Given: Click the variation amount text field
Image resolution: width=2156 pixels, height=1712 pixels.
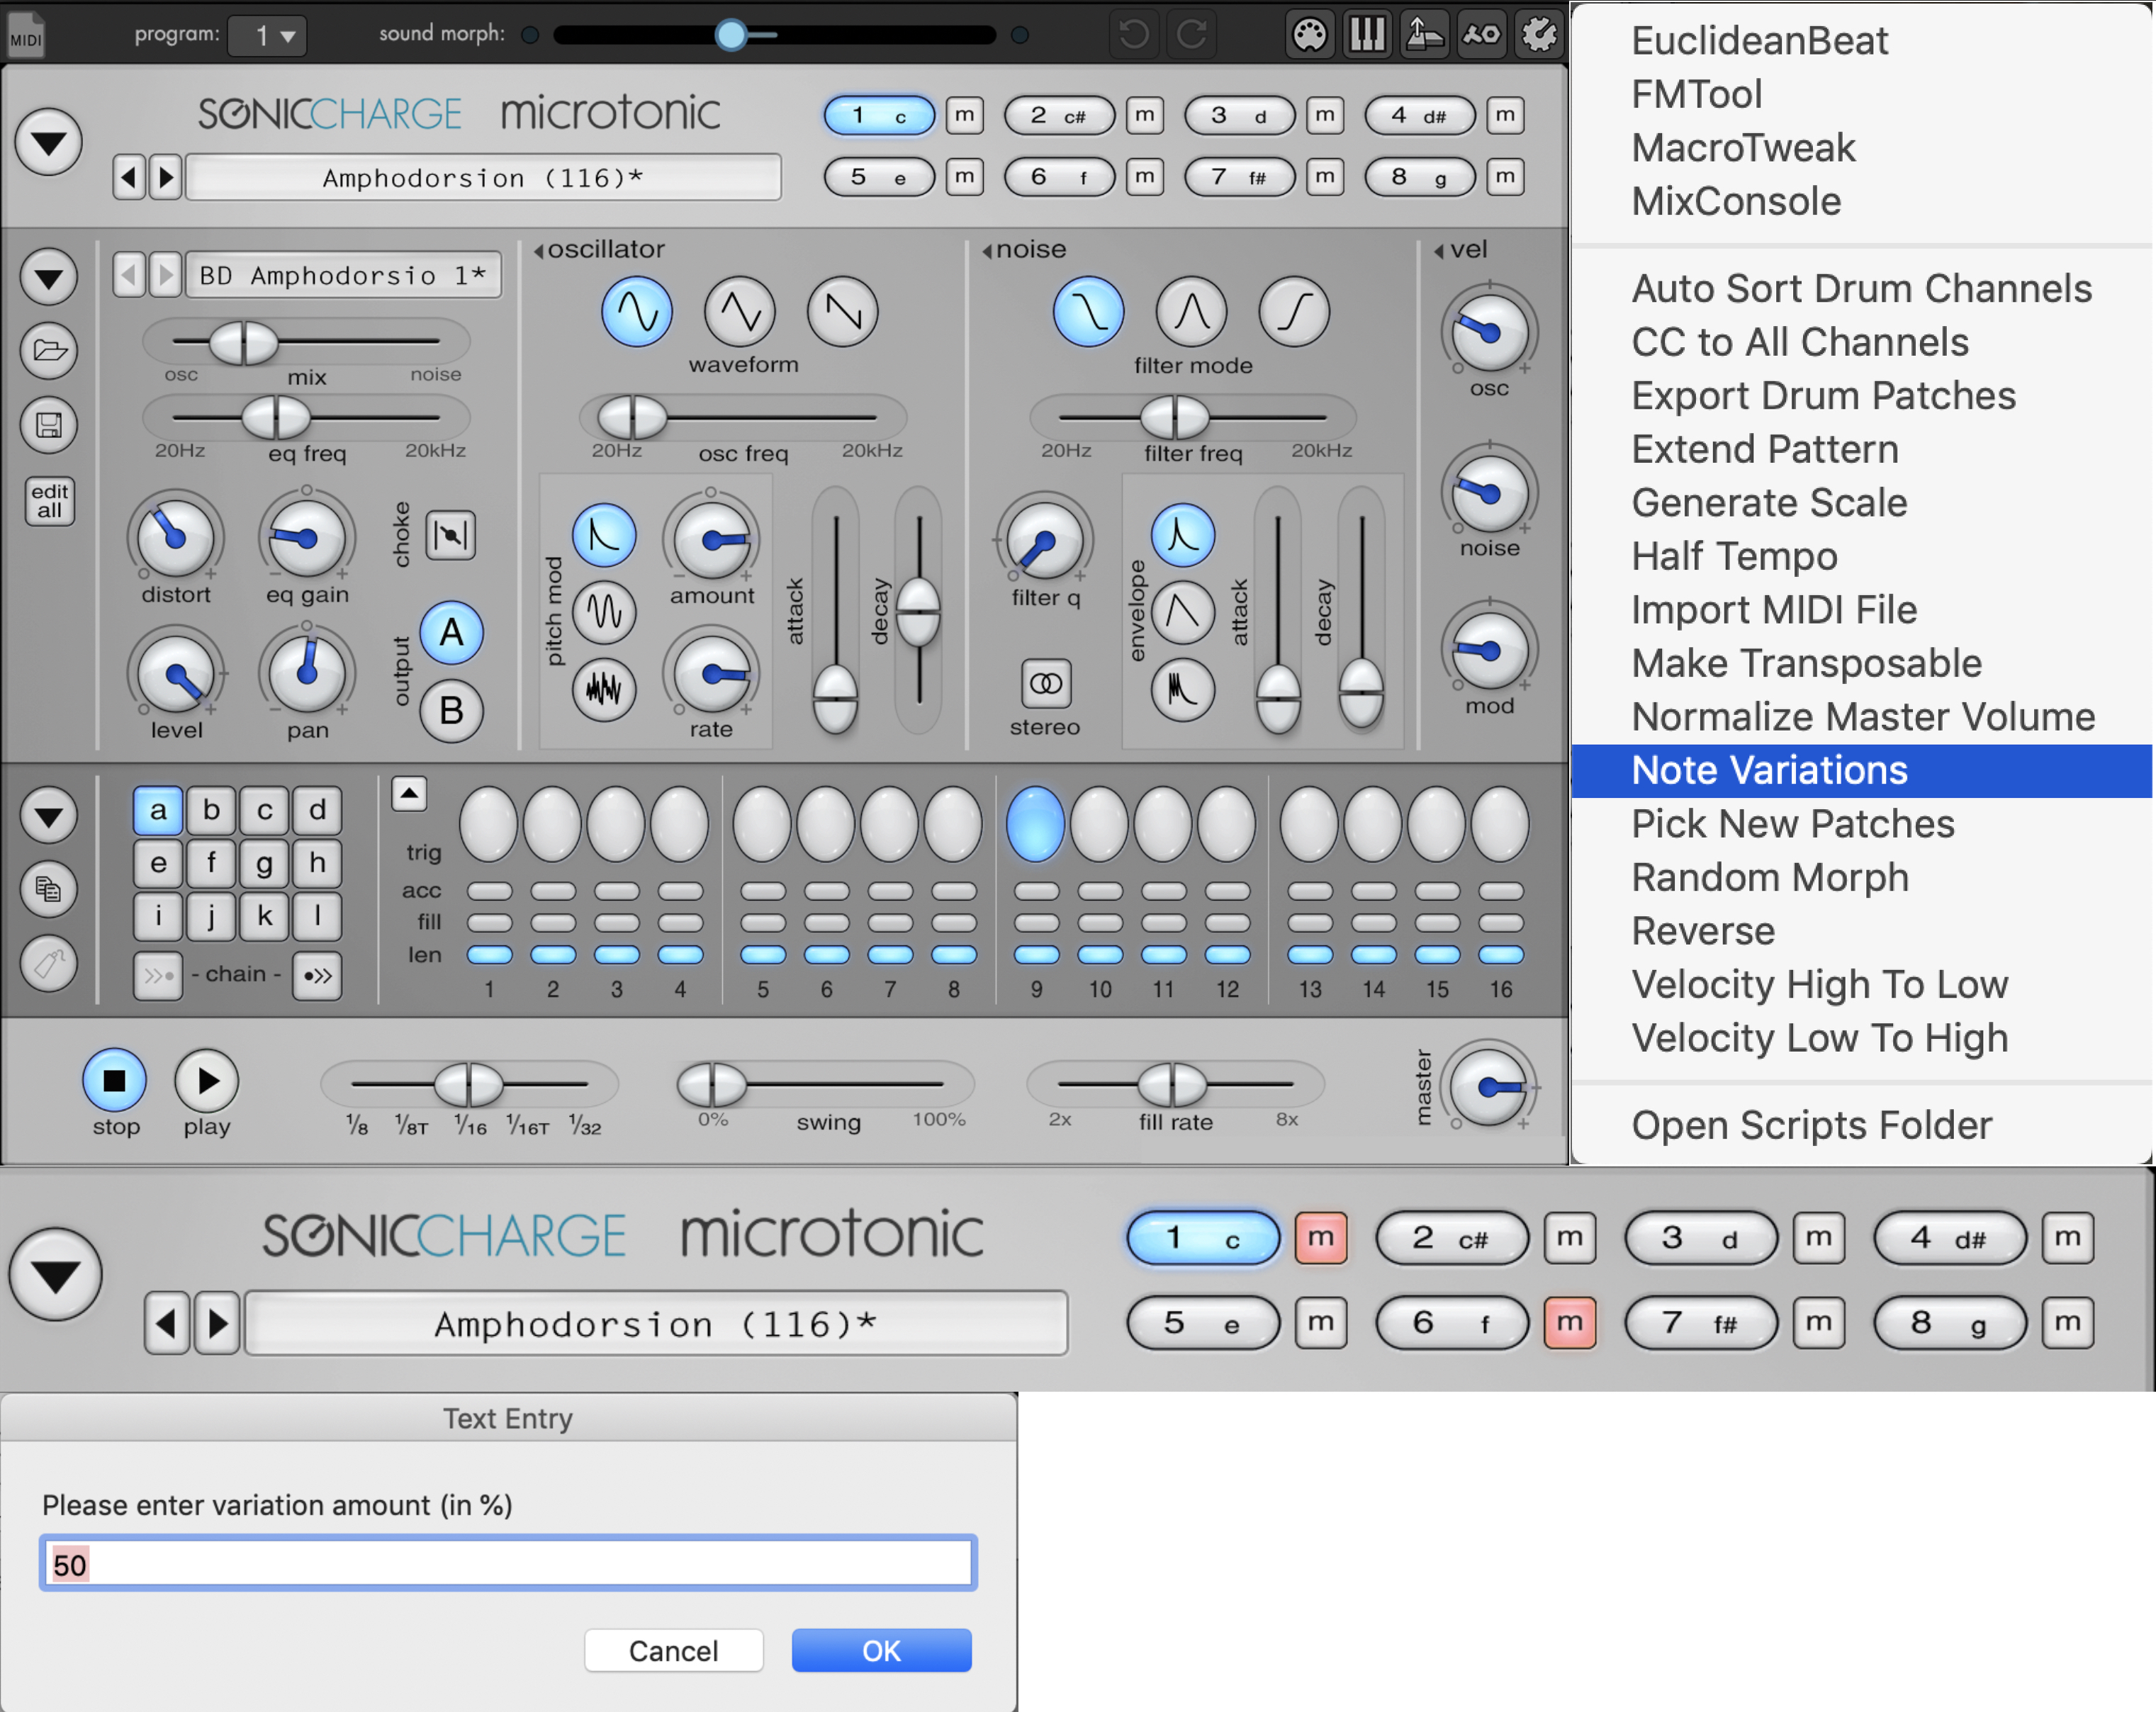Looking at the screenshot, I should pos(508,1564).
